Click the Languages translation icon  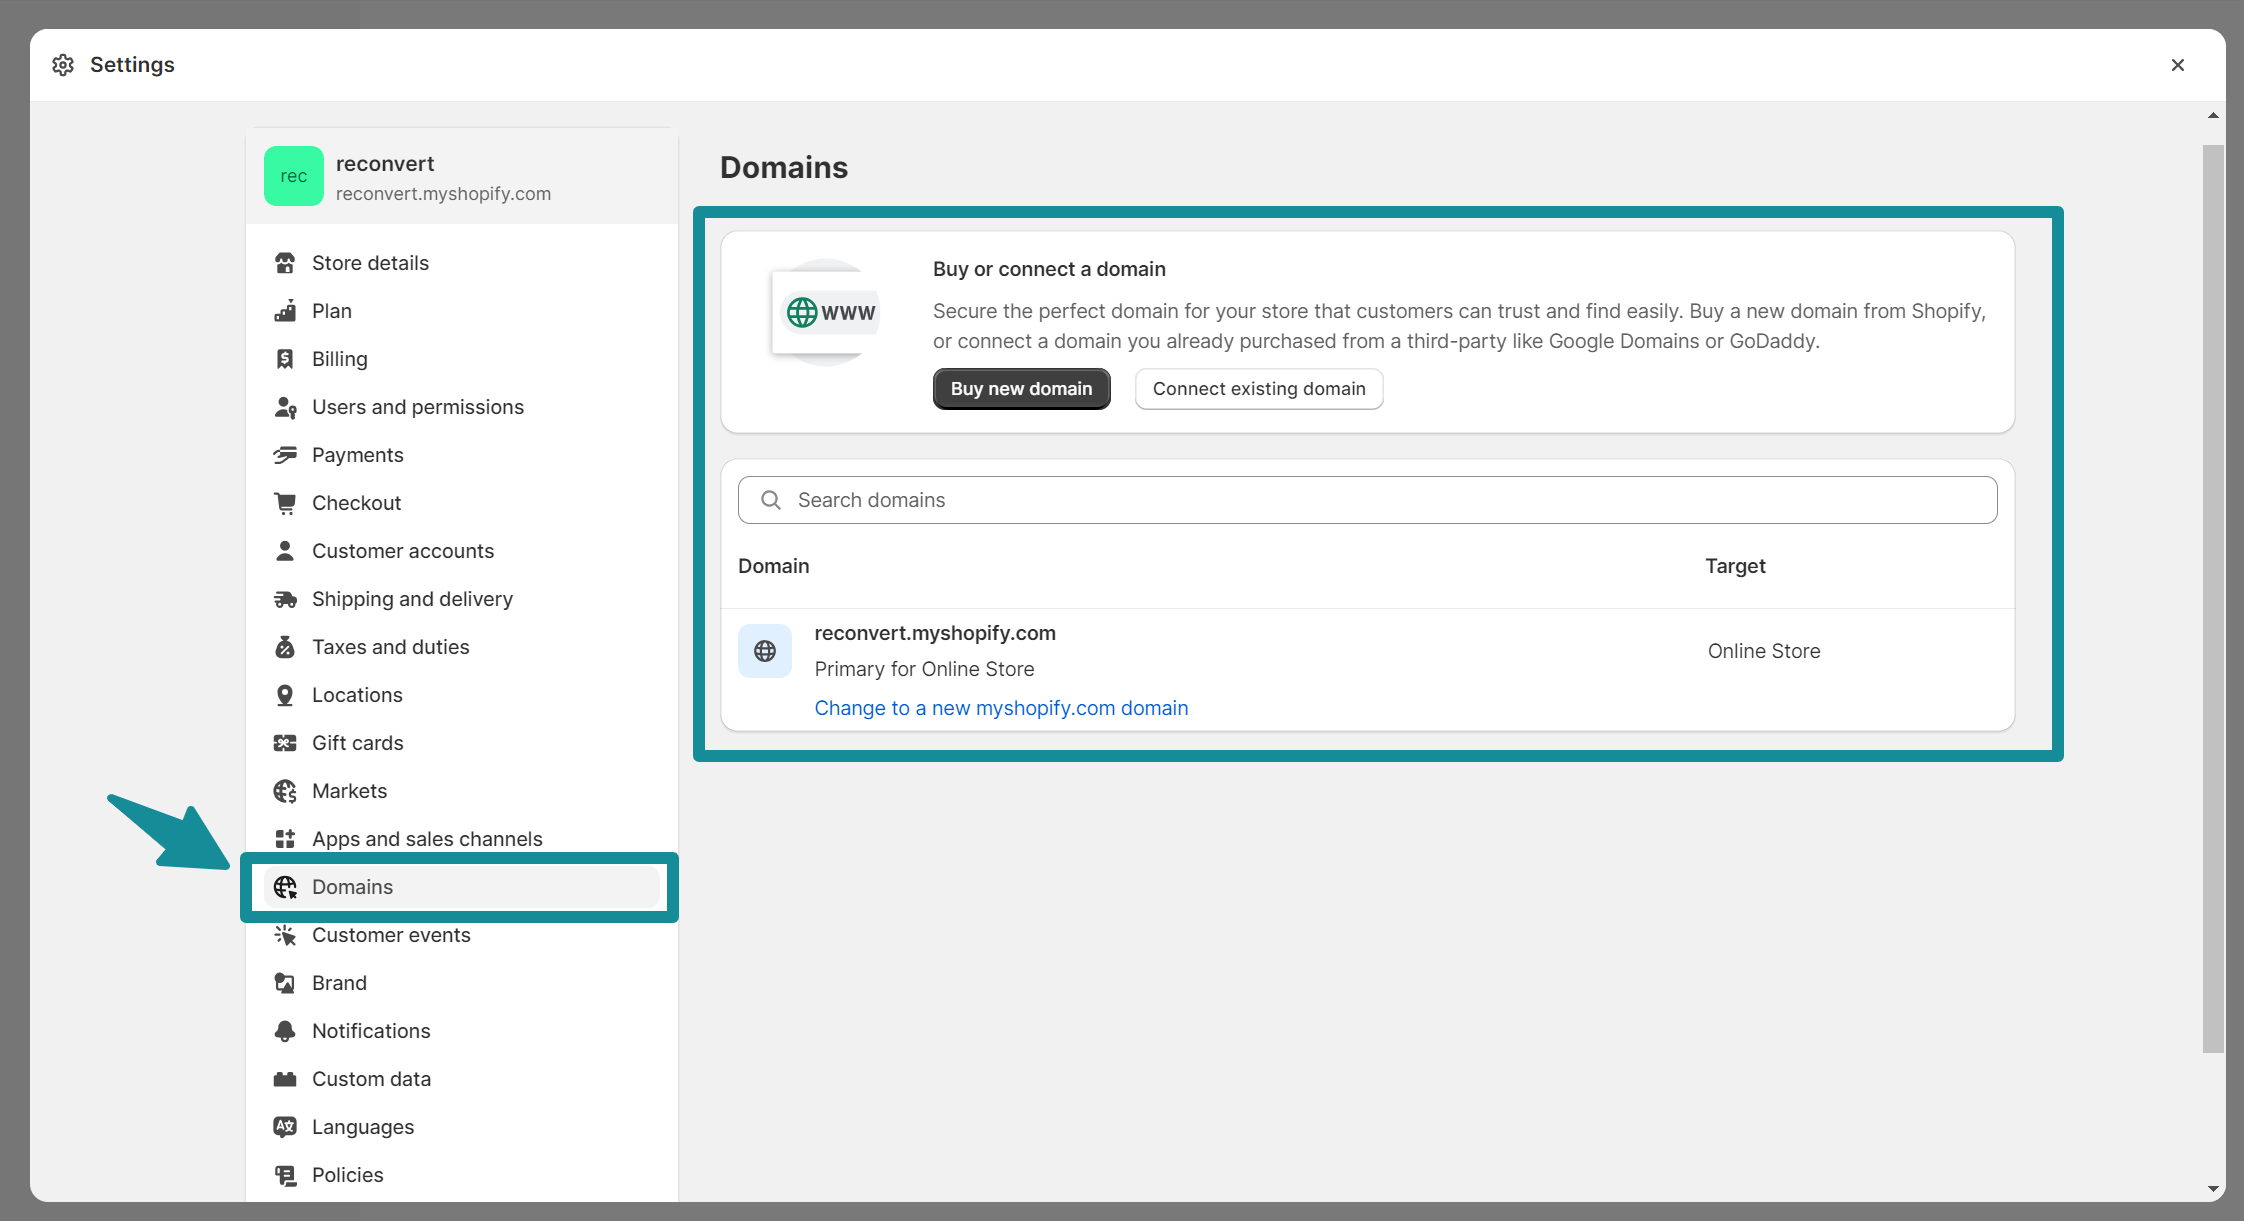(x=285, y=1126)
